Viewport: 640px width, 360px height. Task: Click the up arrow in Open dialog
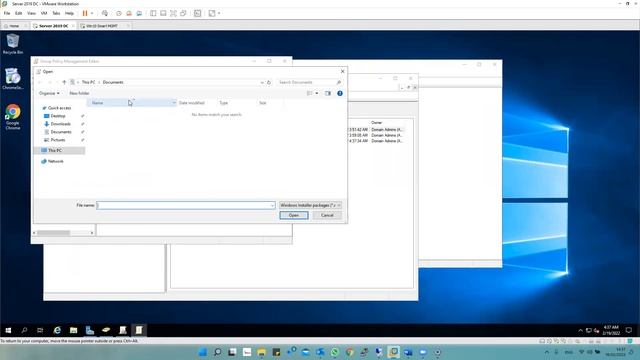[x=64, y=82]
